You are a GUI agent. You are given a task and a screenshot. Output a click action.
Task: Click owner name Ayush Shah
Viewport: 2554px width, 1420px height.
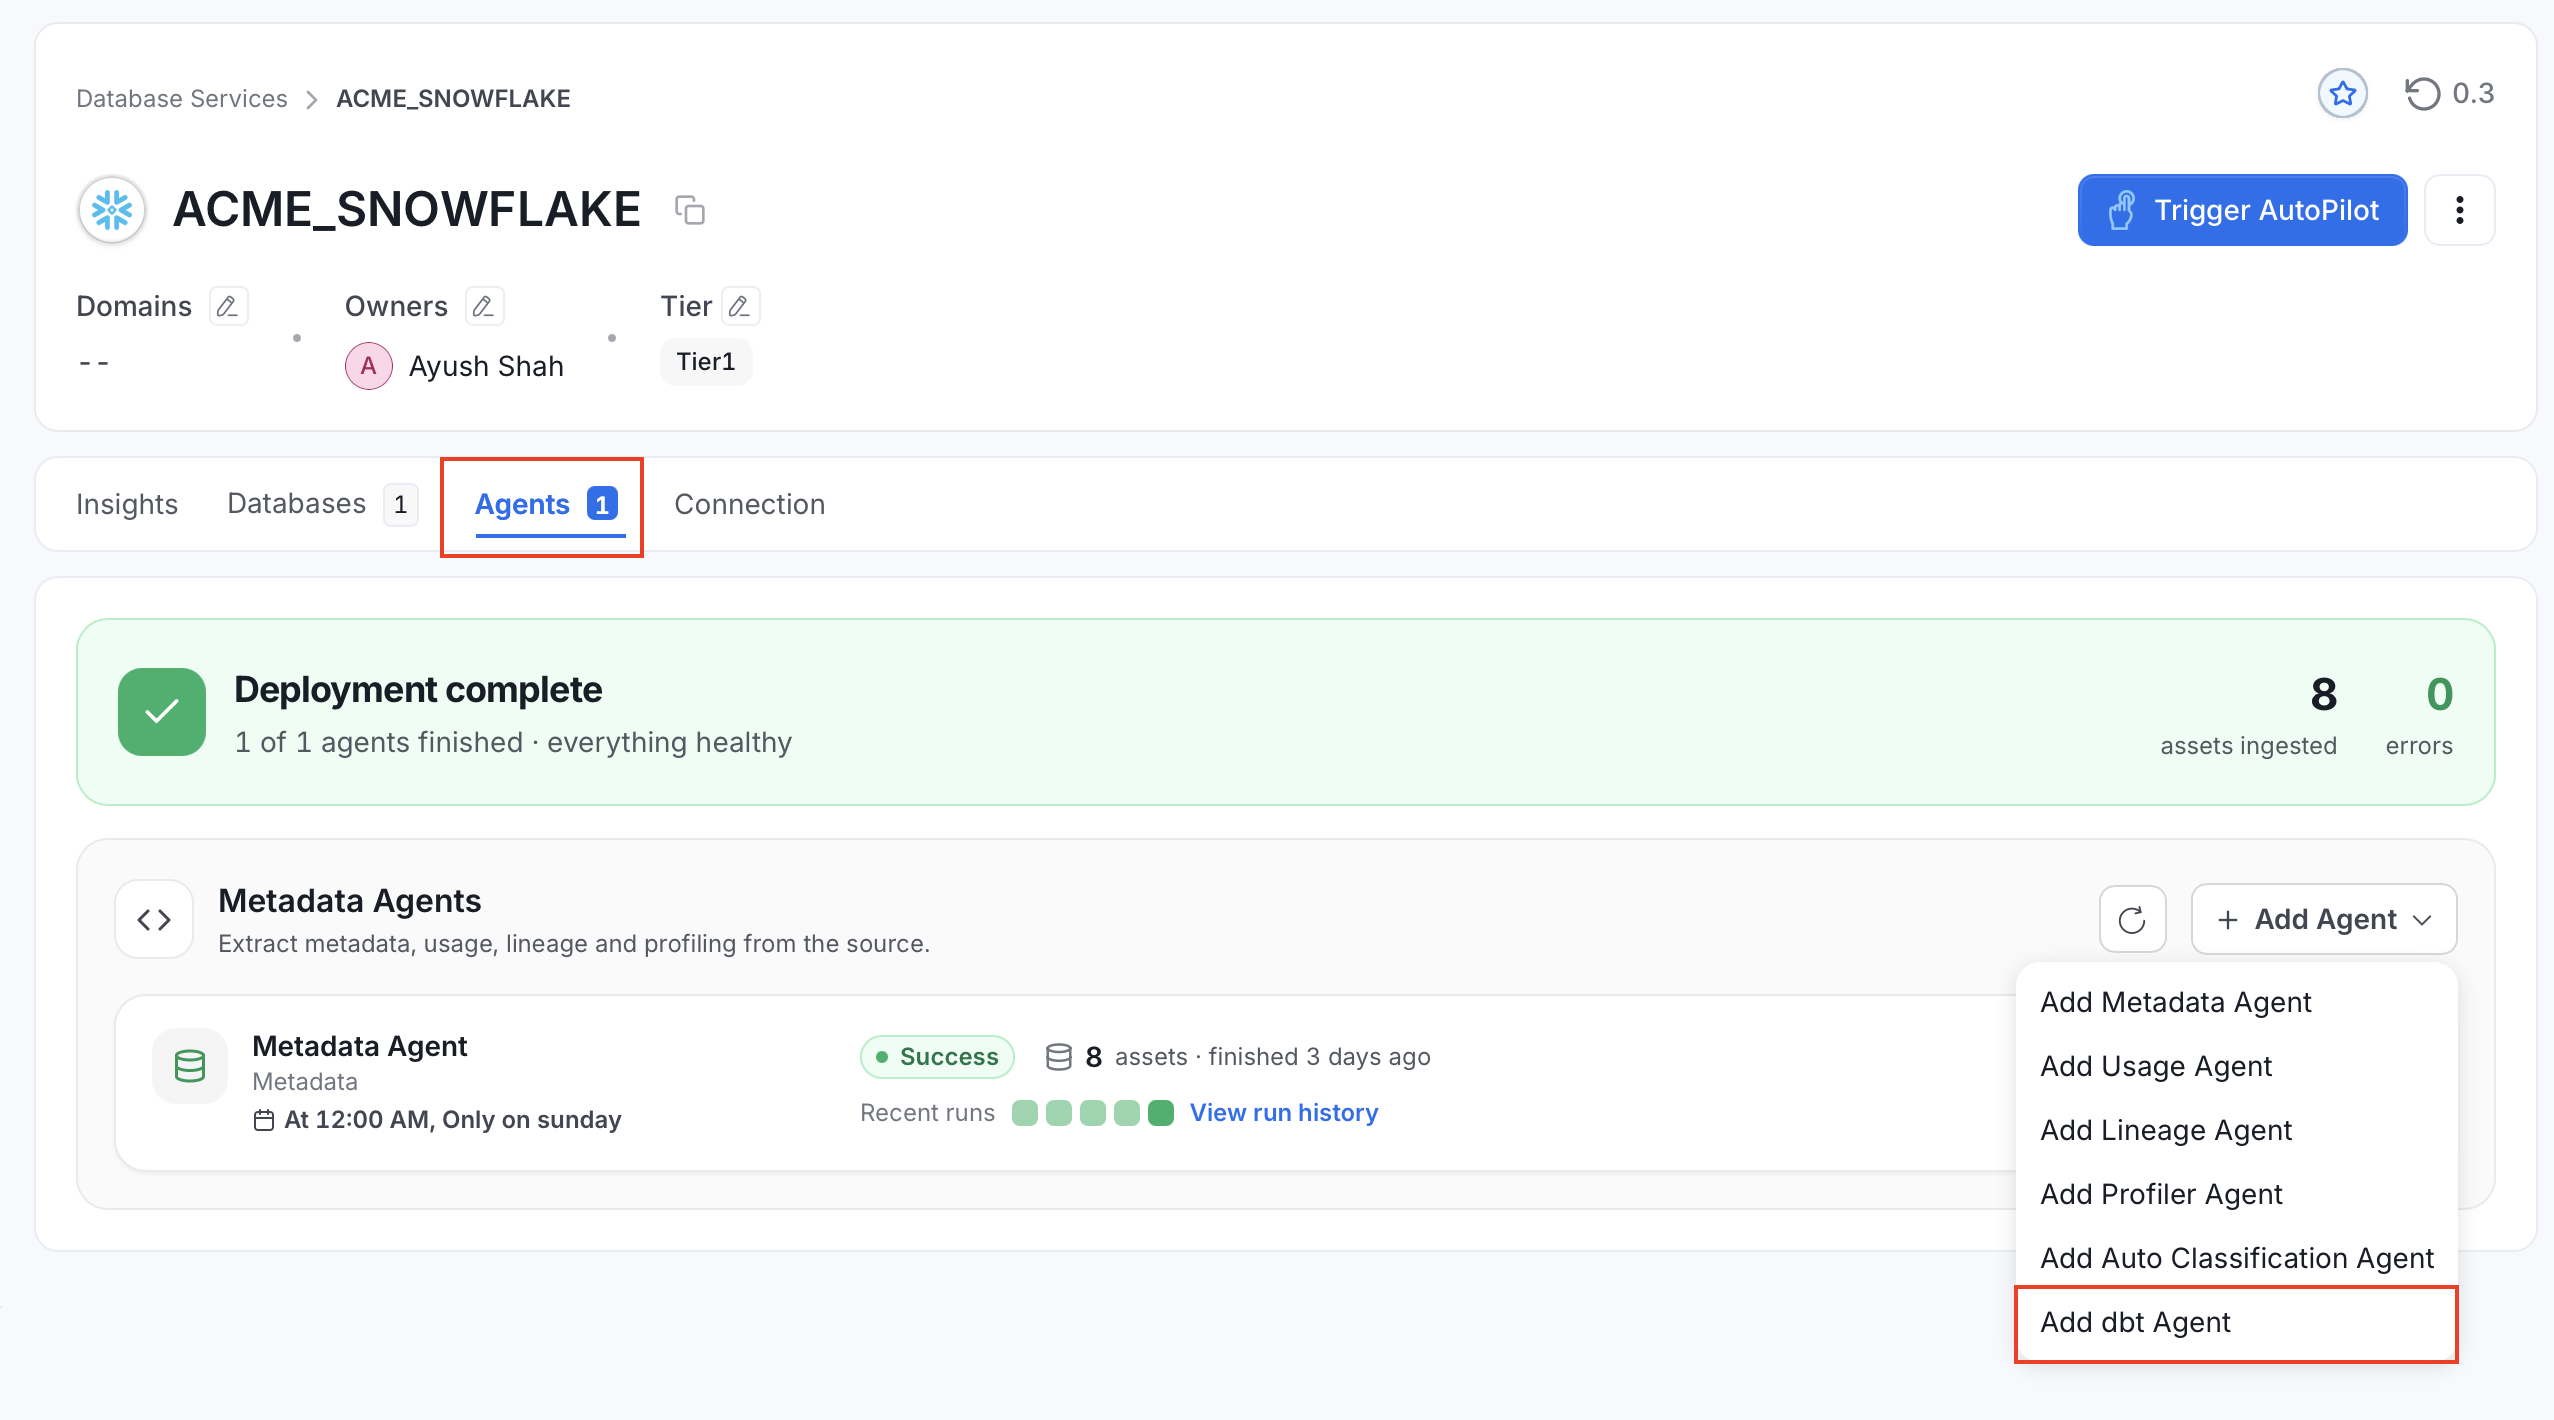486,366
